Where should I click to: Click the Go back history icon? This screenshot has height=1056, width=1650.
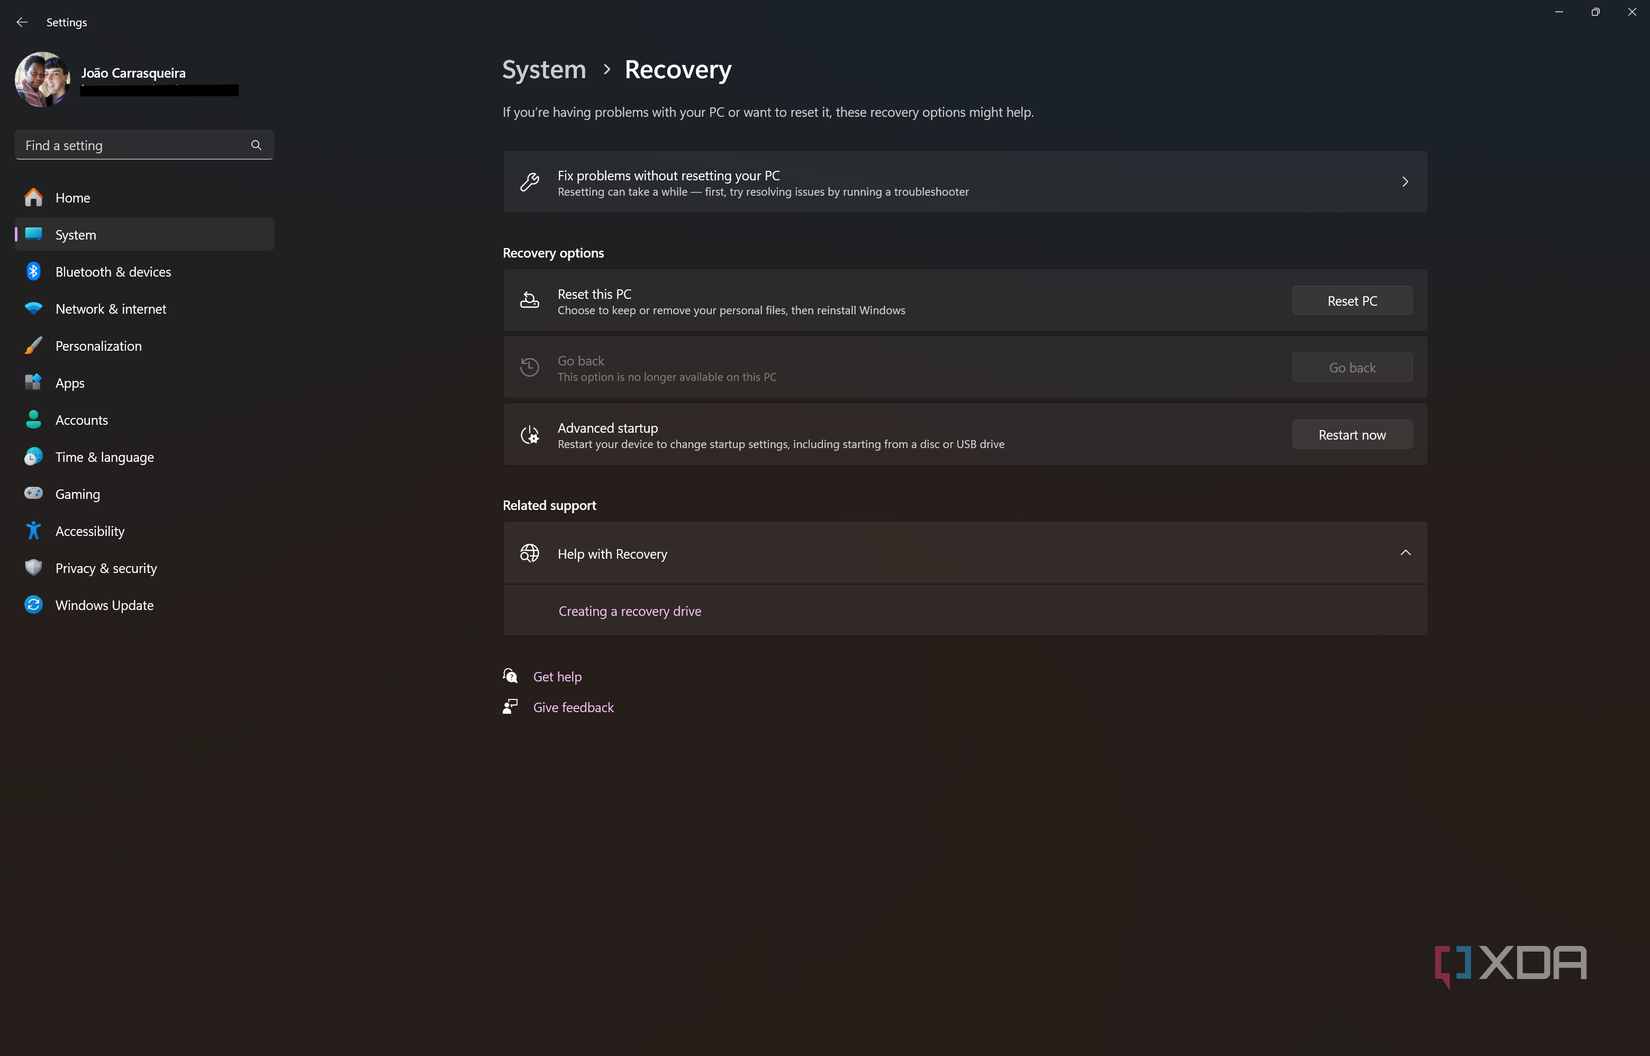point(530,367)
